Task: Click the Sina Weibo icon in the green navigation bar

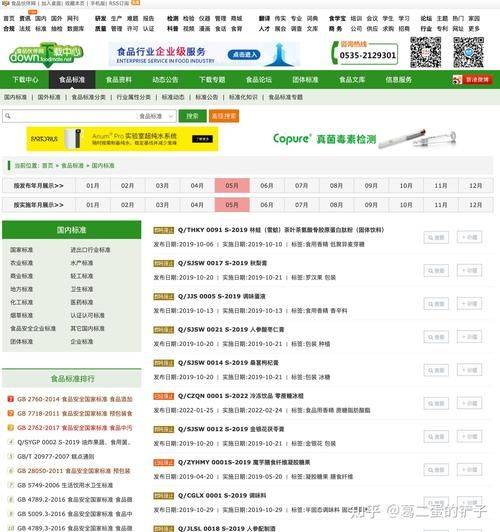Action: pos(457,80)
